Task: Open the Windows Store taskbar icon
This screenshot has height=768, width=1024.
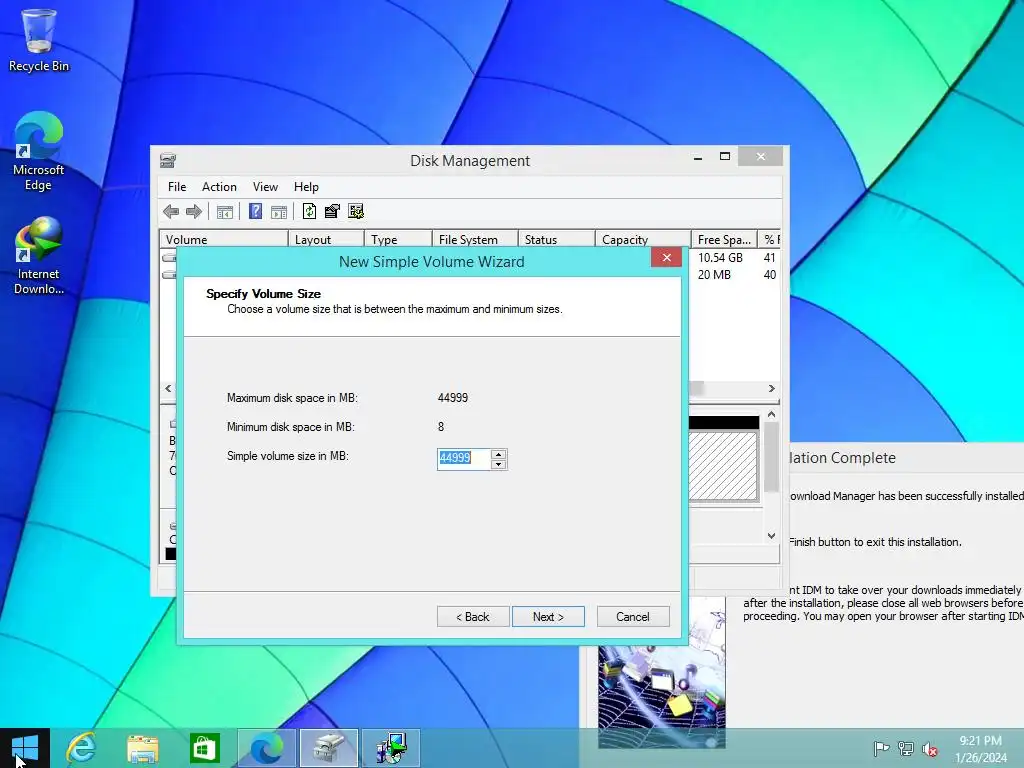Action: (204, 748)
